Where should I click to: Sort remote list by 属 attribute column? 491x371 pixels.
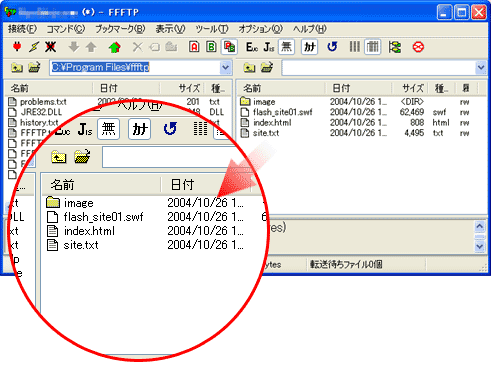pyautogui.click(x=466, y=88)
